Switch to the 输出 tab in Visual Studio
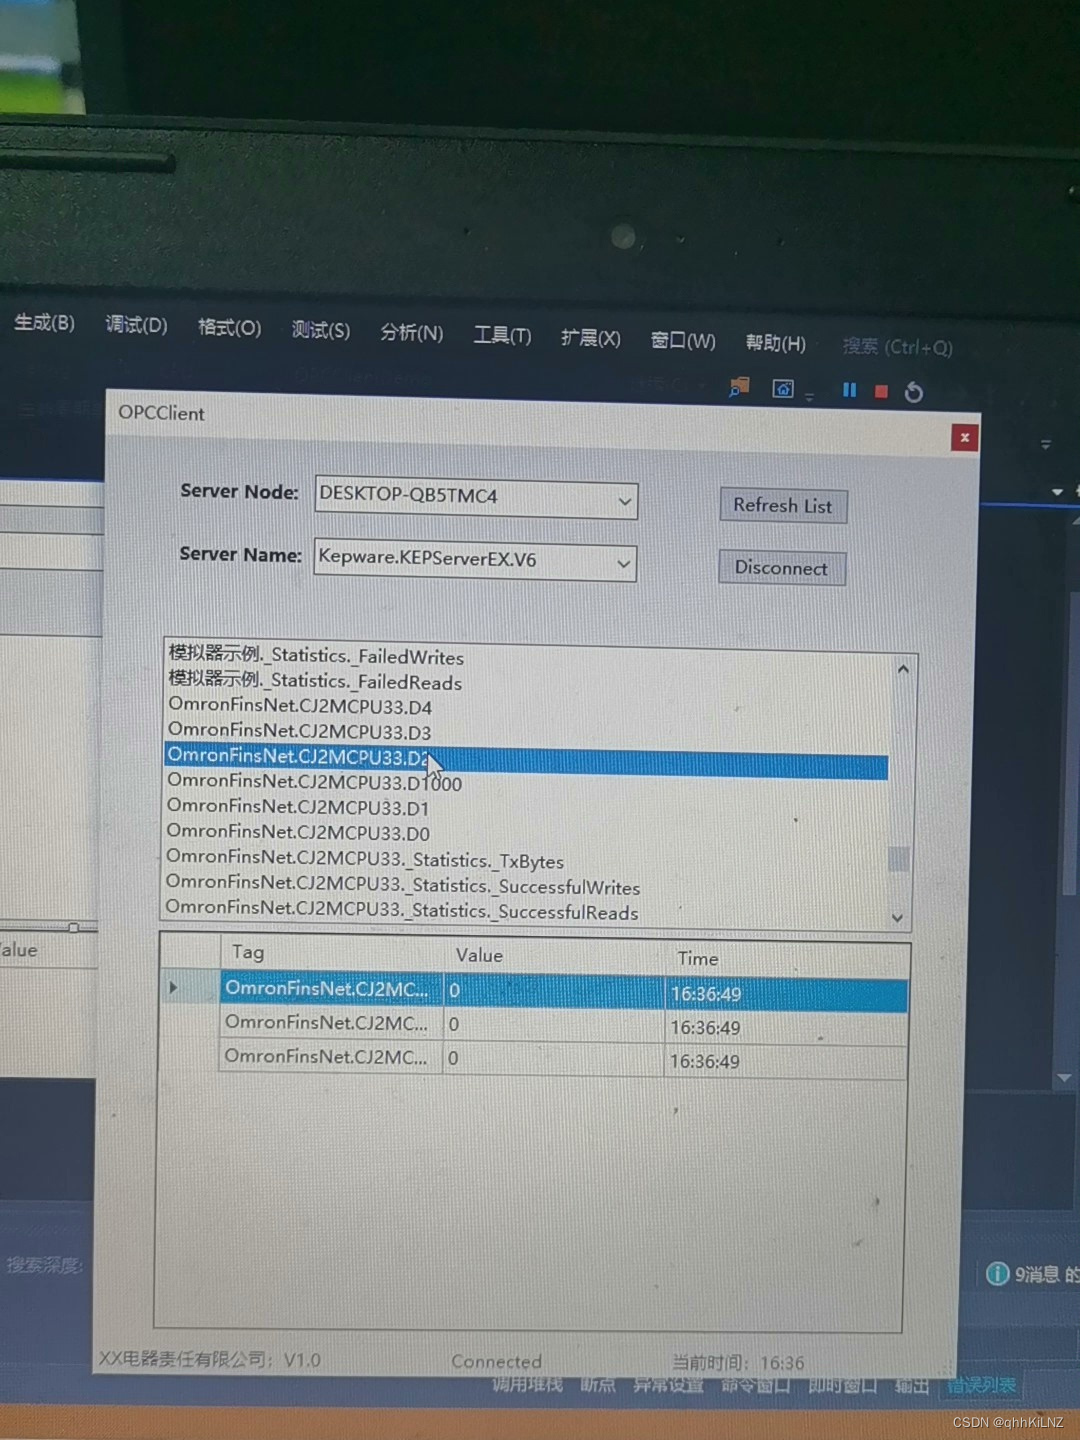This screenshot has width=1080, height=1440. point(911,1385)
